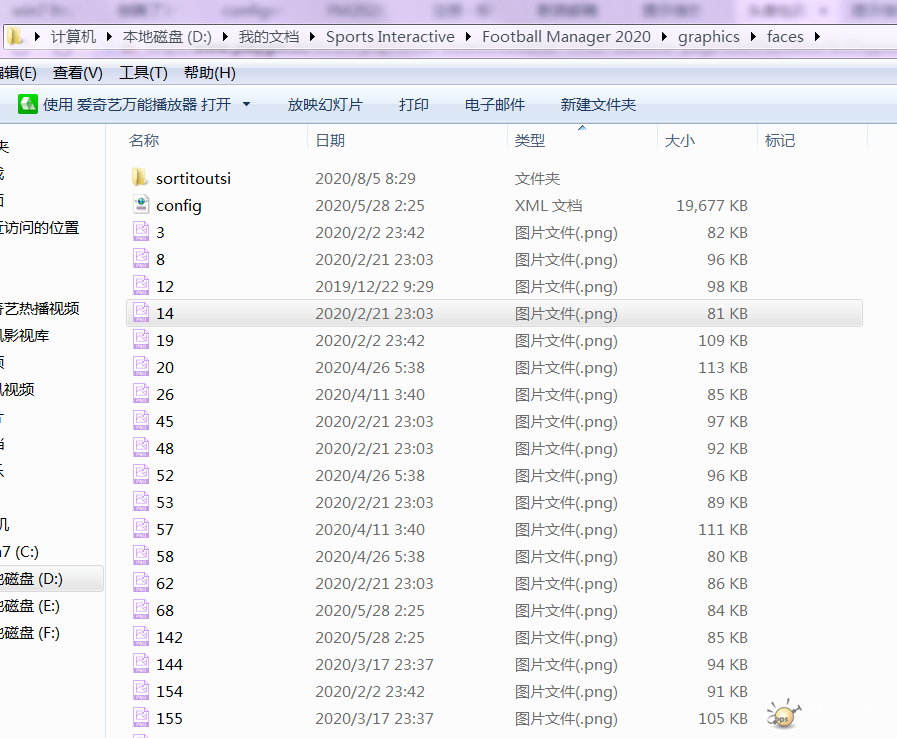Click the iQiyi player green icon
This screenshot has height=738, width=897.
(27, 104)
